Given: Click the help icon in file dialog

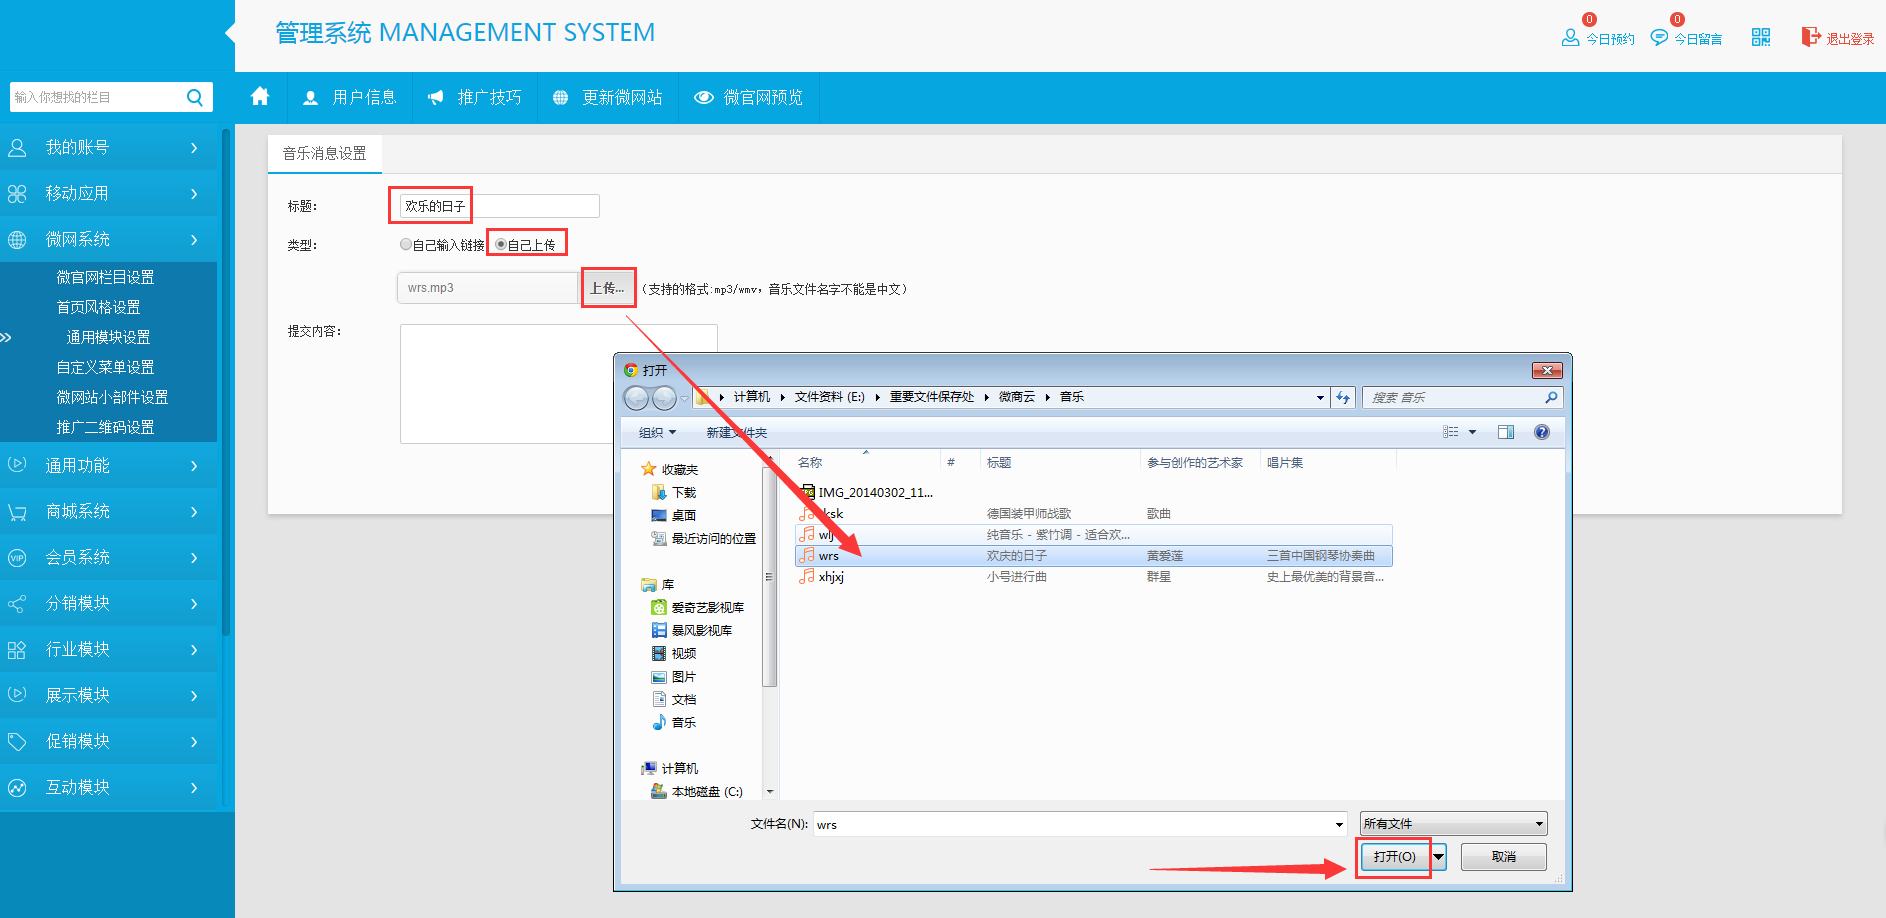Looking at the screenshot, I should [x=1541, y=432].
